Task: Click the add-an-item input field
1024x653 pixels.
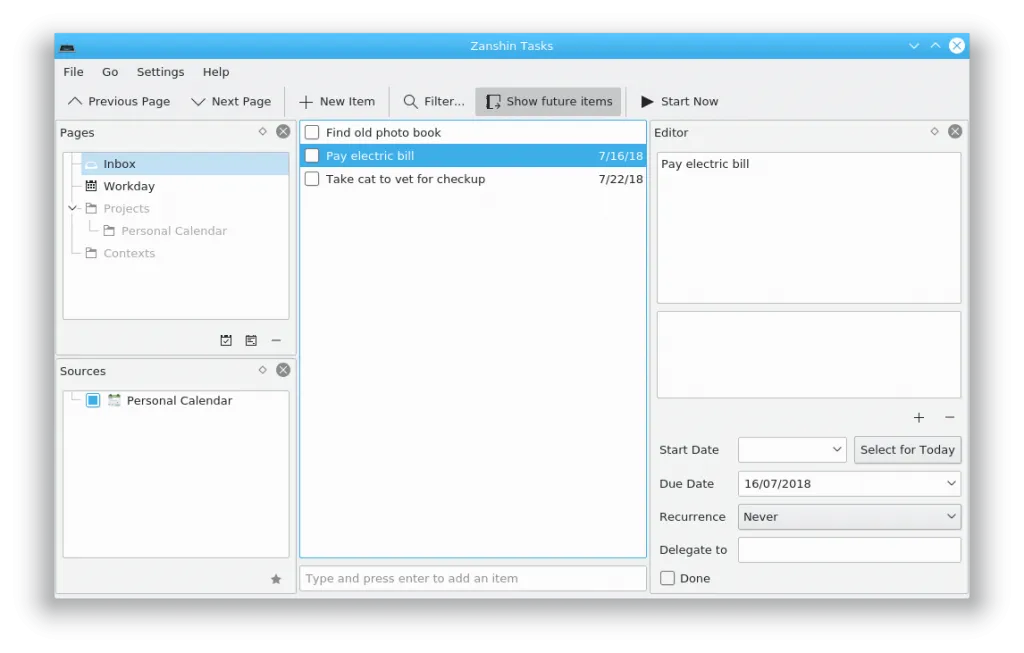Action: [472, 577]
